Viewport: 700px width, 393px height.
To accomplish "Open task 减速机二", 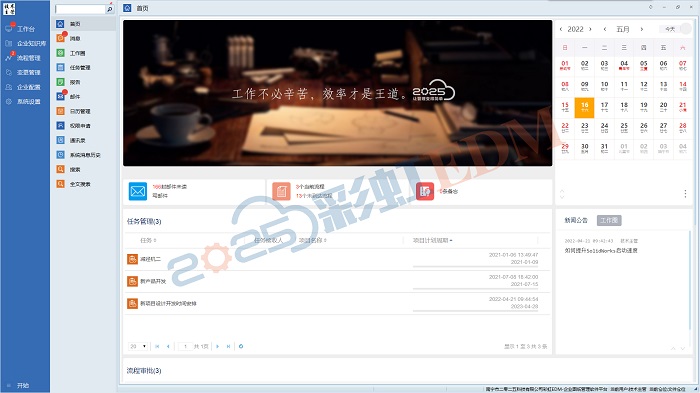I will (x=150, y=259).
